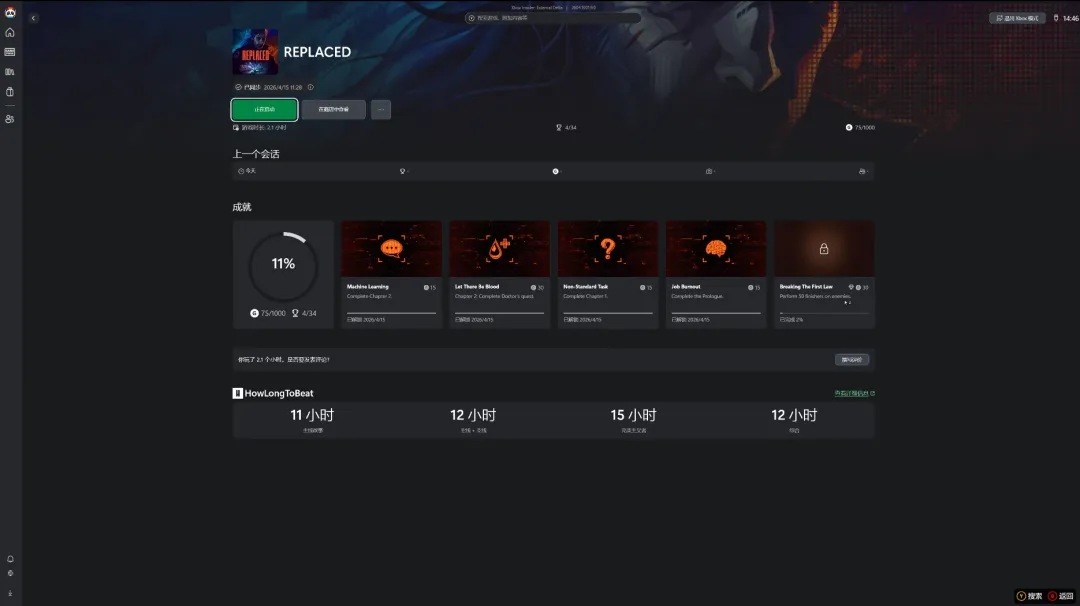The image size is (1080, 606).
Task: Click the Non-Standard Task title
Action: (585, 286)
